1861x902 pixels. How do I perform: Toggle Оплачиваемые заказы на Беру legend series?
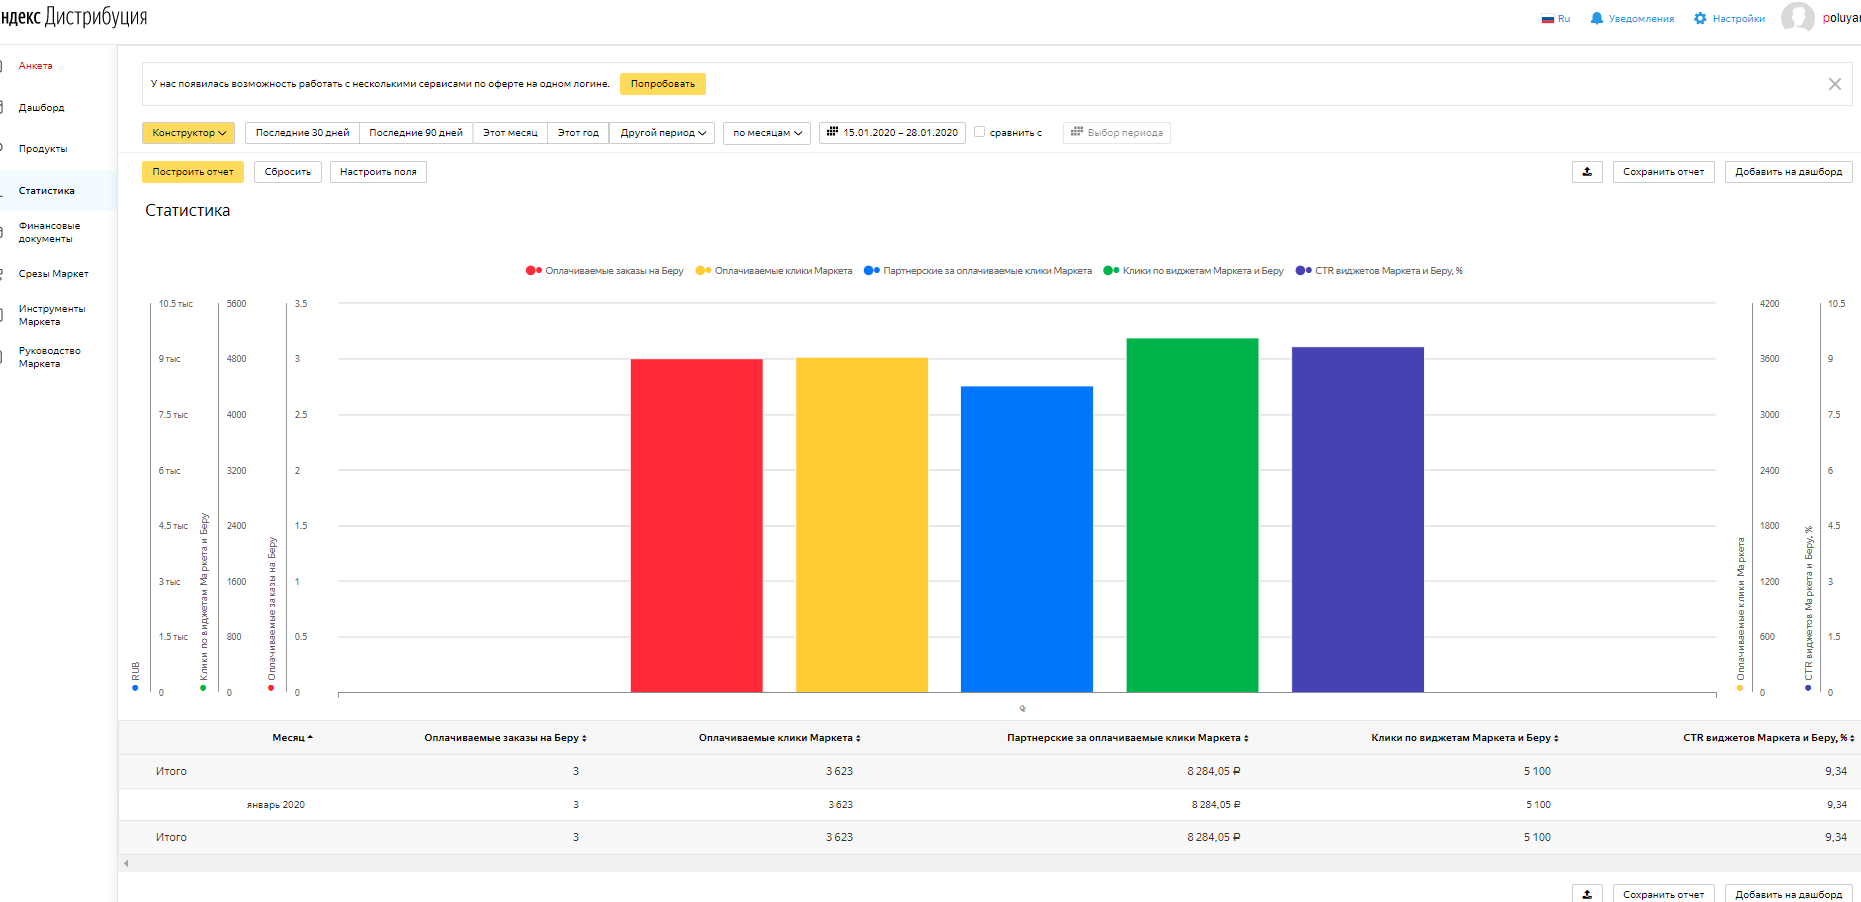pyautogui.click(x=605, y=271)
